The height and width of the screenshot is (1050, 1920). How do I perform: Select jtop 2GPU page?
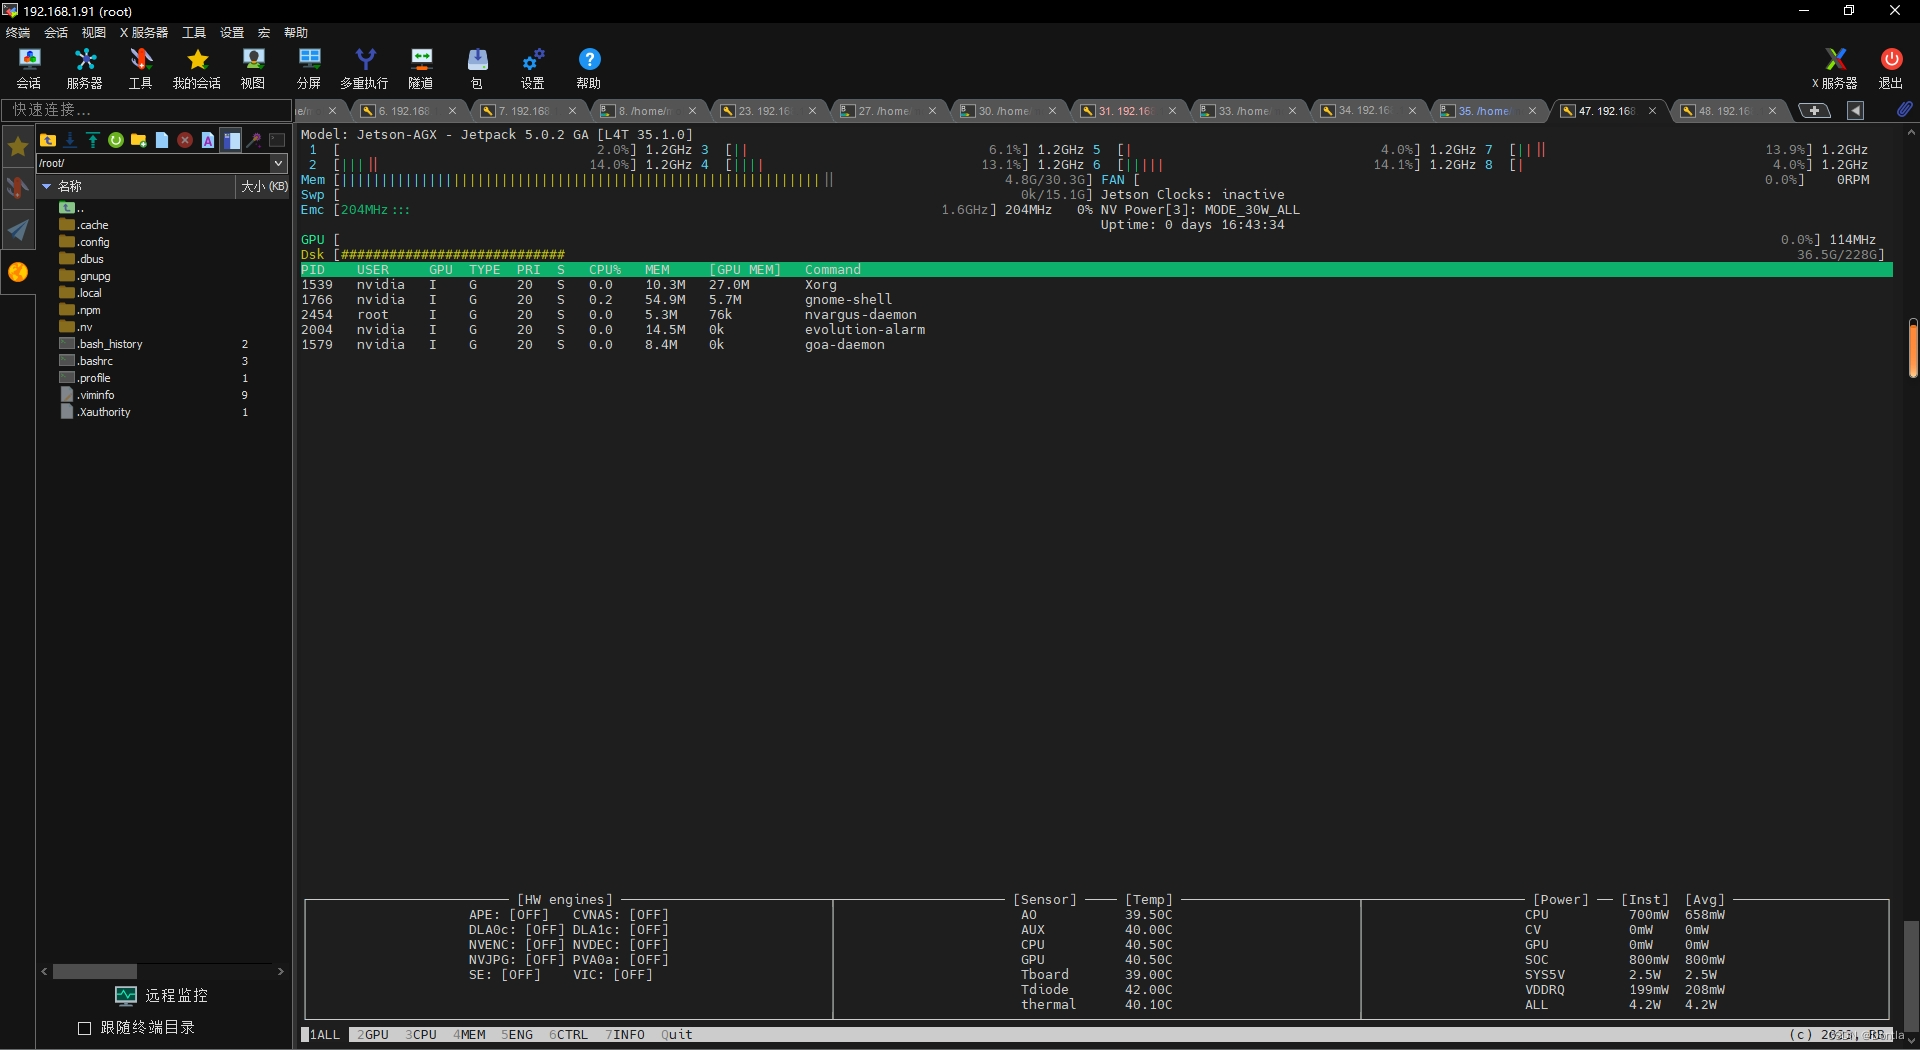click(373, 1034)
